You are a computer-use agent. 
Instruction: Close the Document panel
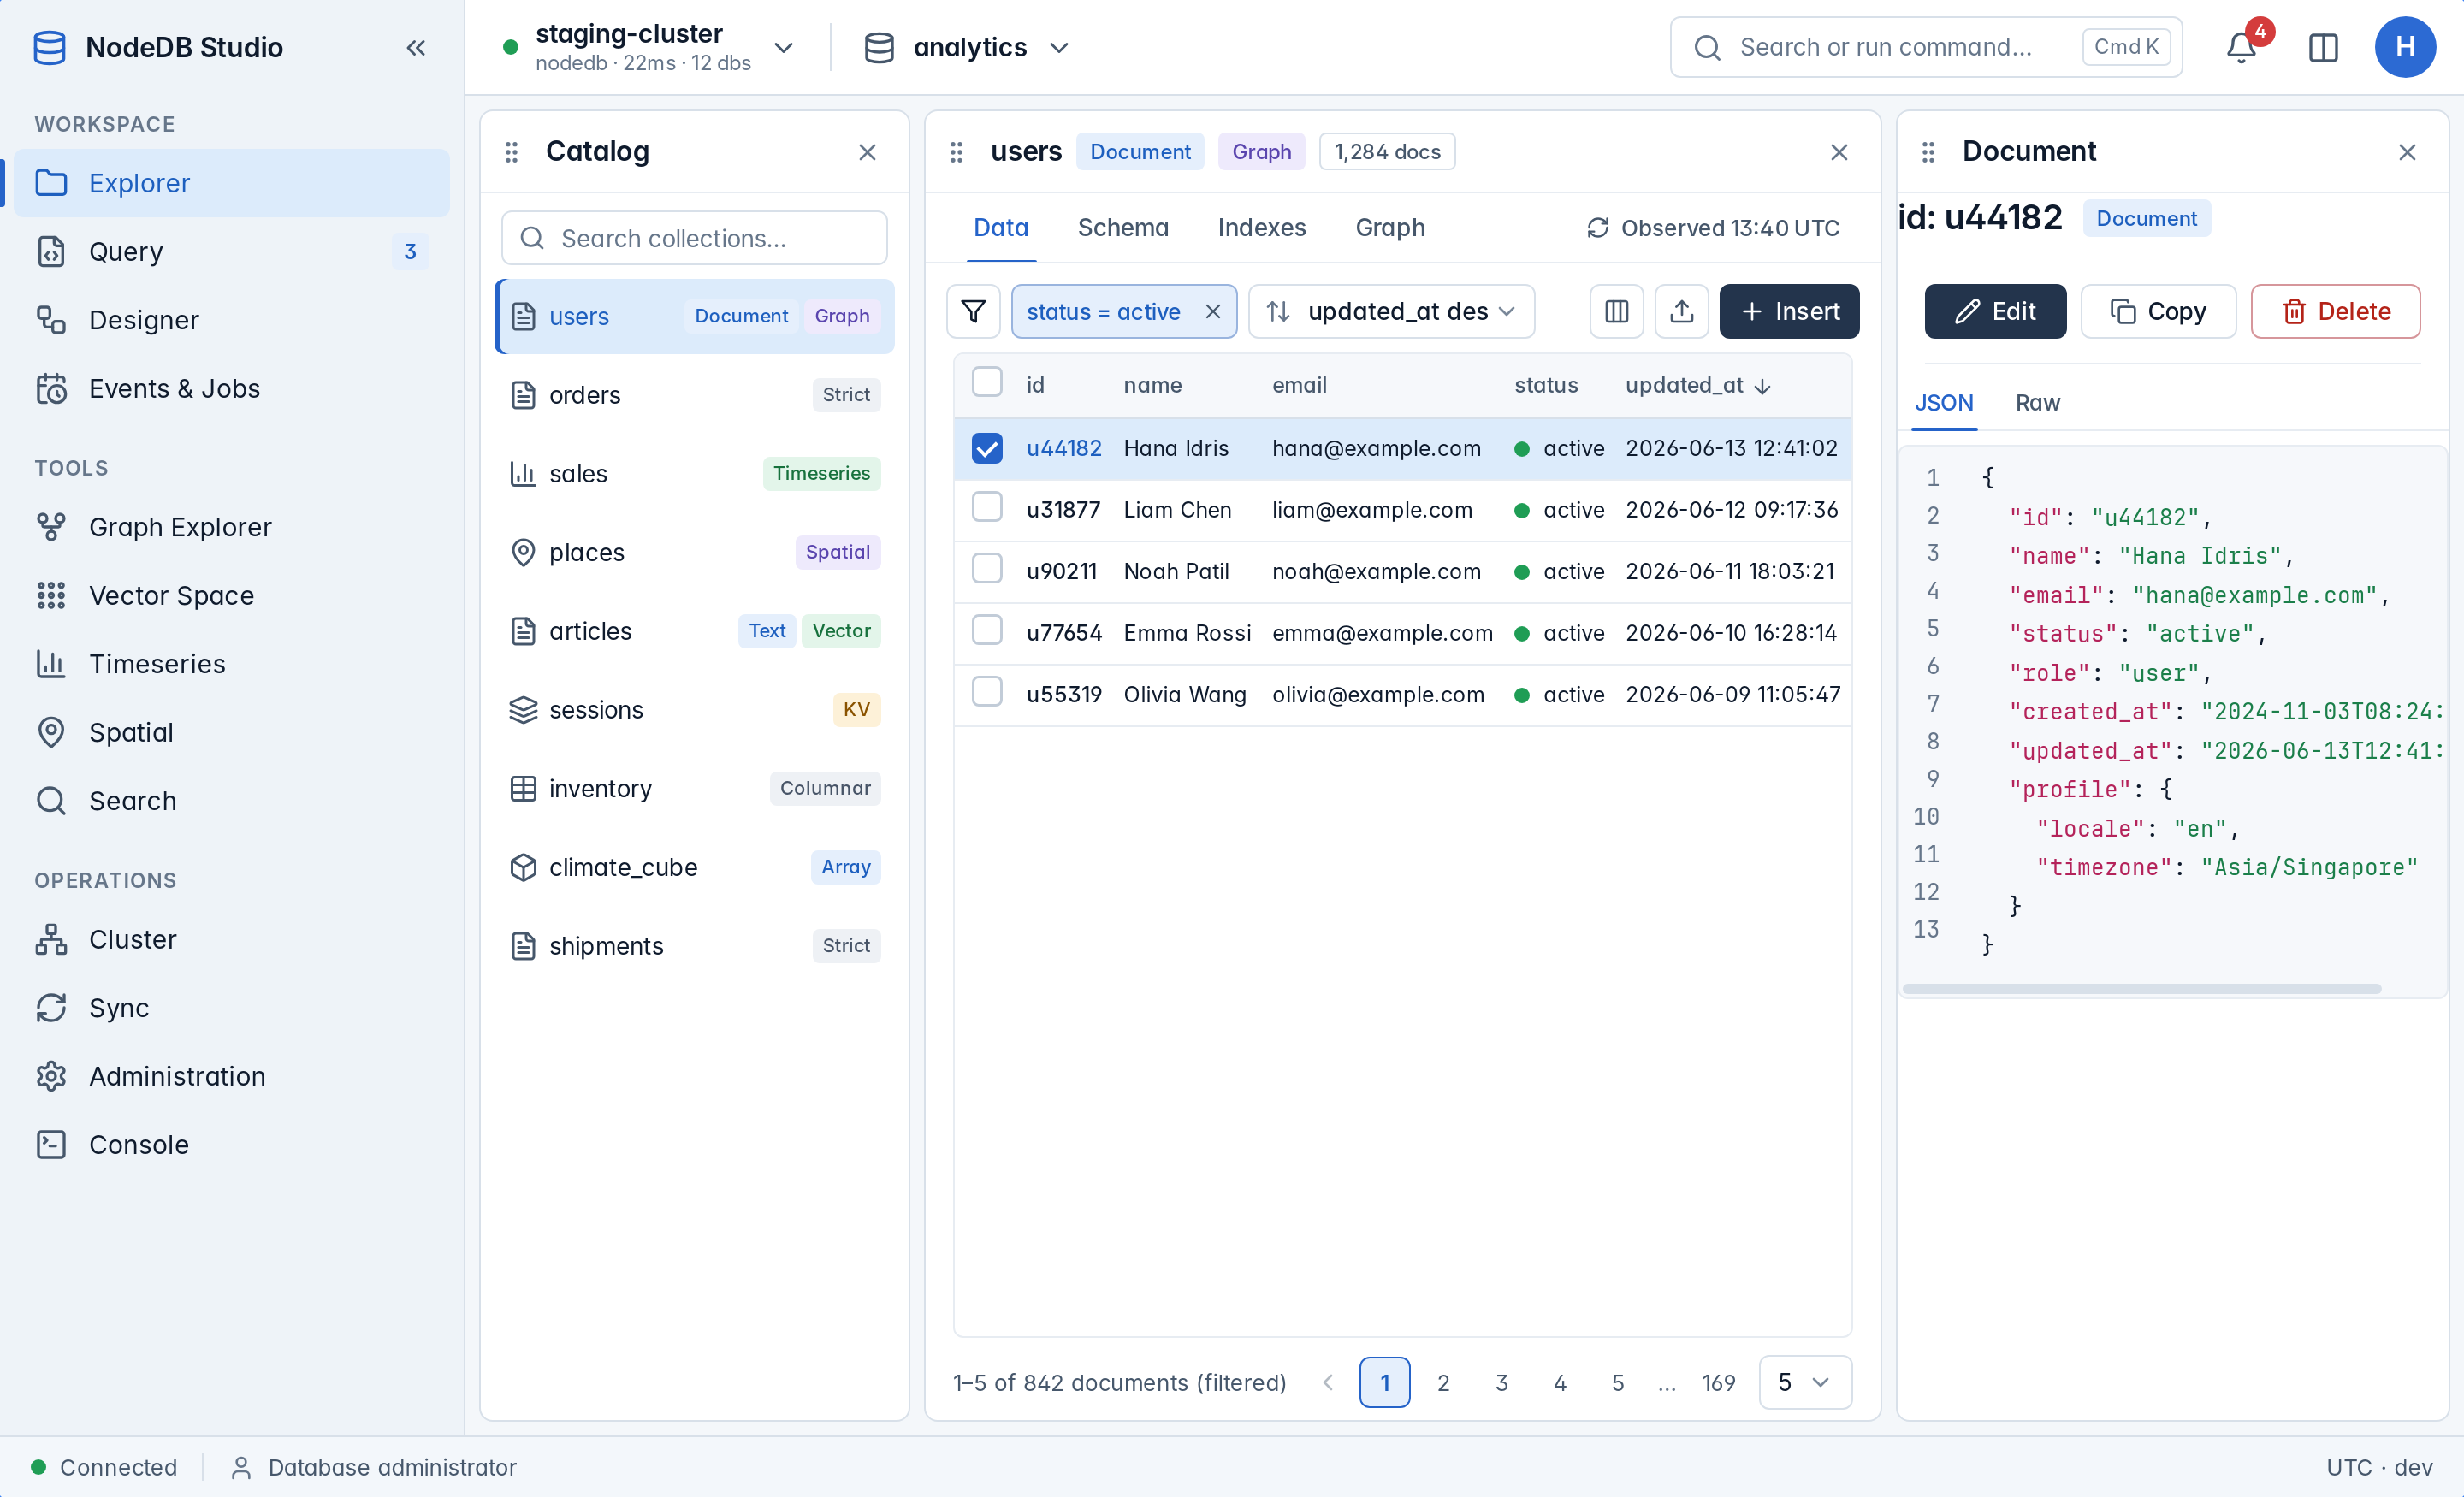(x=2407, y=152)
